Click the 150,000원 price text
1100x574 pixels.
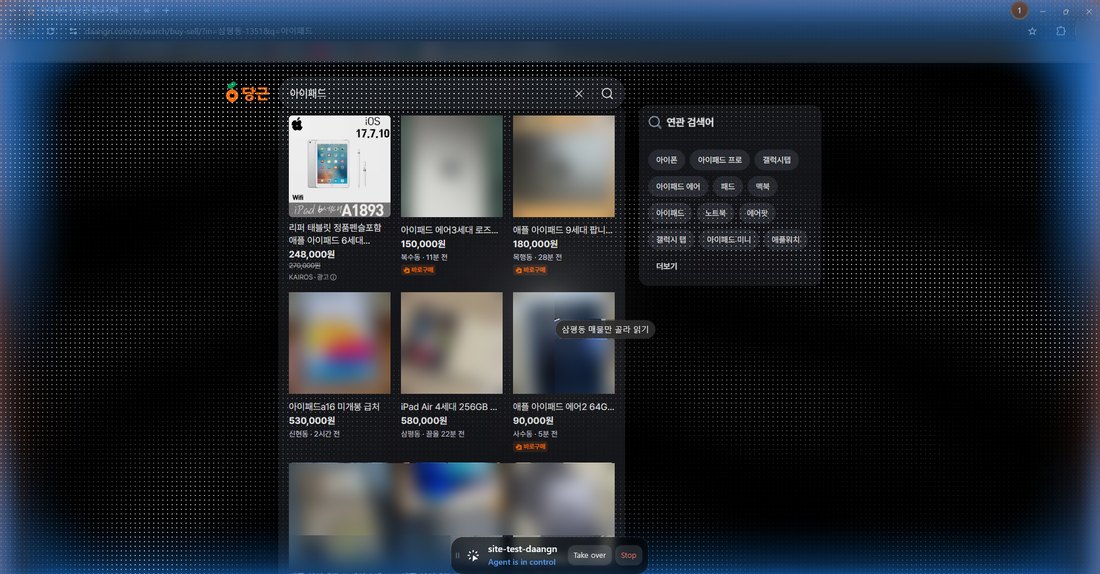(423, 244)
